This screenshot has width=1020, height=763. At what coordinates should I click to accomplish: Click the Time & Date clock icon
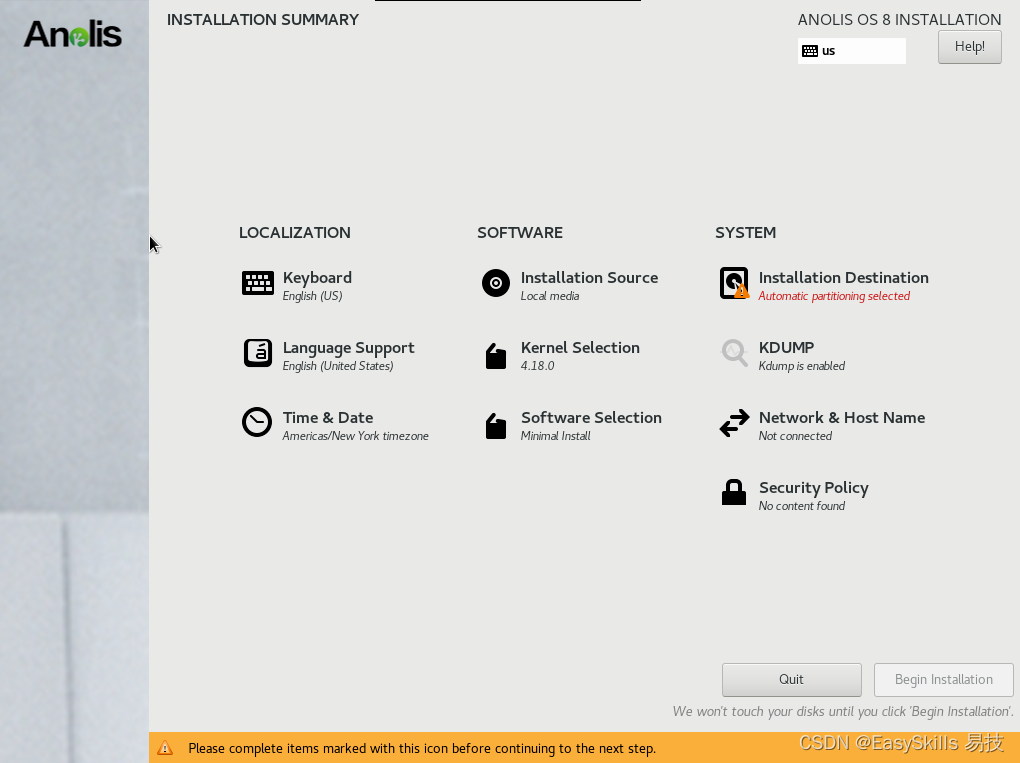click(x=257, y=423)
